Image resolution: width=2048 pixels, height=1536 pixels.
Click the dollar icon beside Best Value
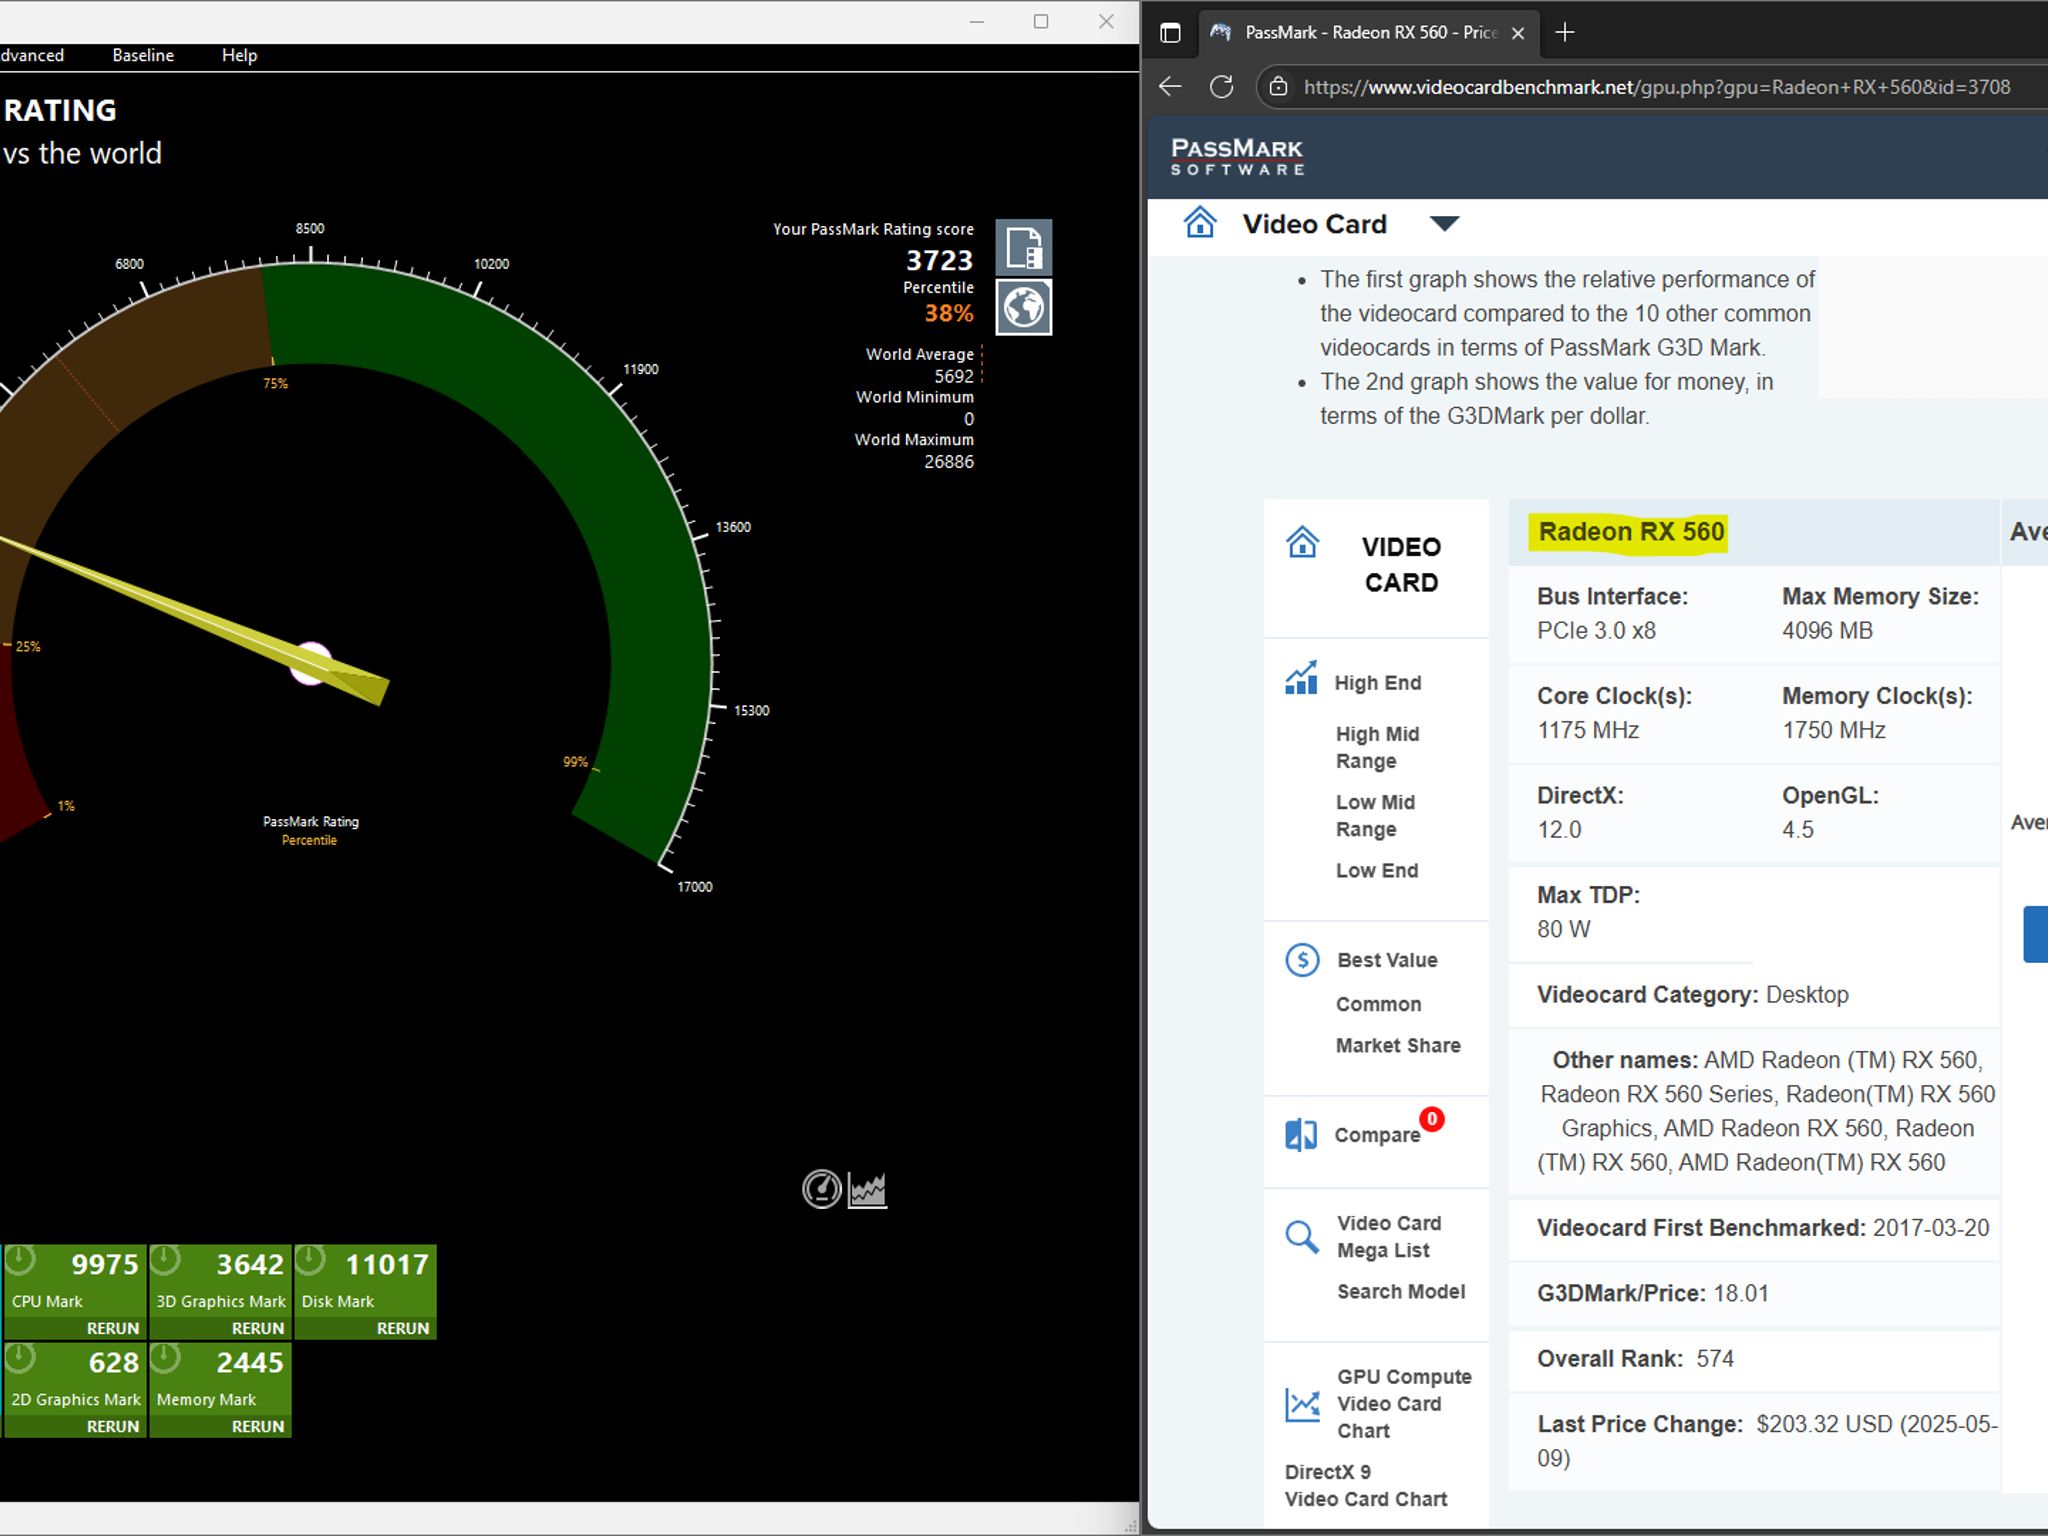click(x=1302, y=960)
